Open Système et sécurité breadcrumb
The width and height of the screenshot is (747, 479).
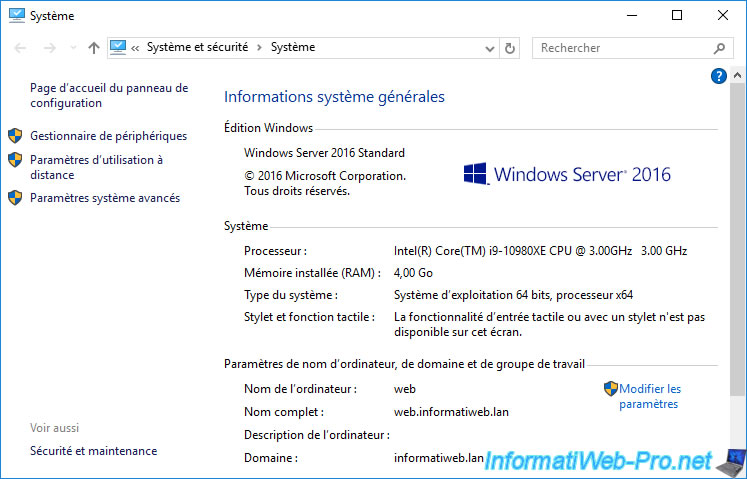(197, 47)
